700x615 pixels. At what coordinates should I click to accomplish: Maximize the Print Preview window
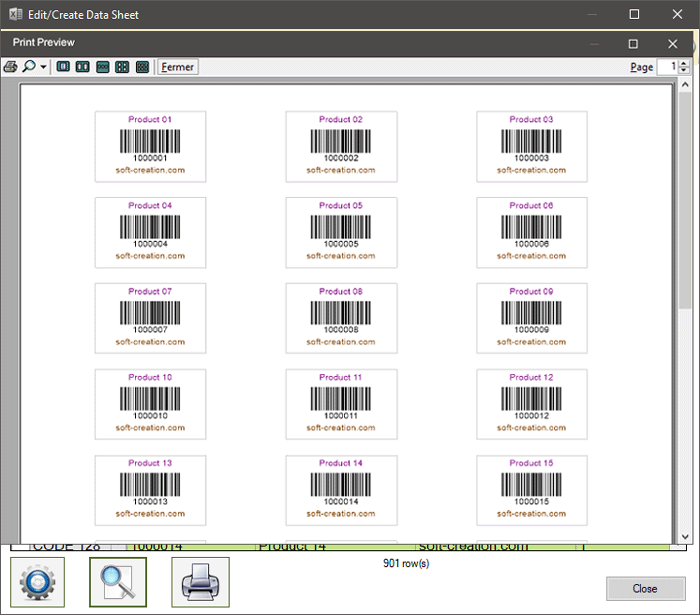click(633, 44)
